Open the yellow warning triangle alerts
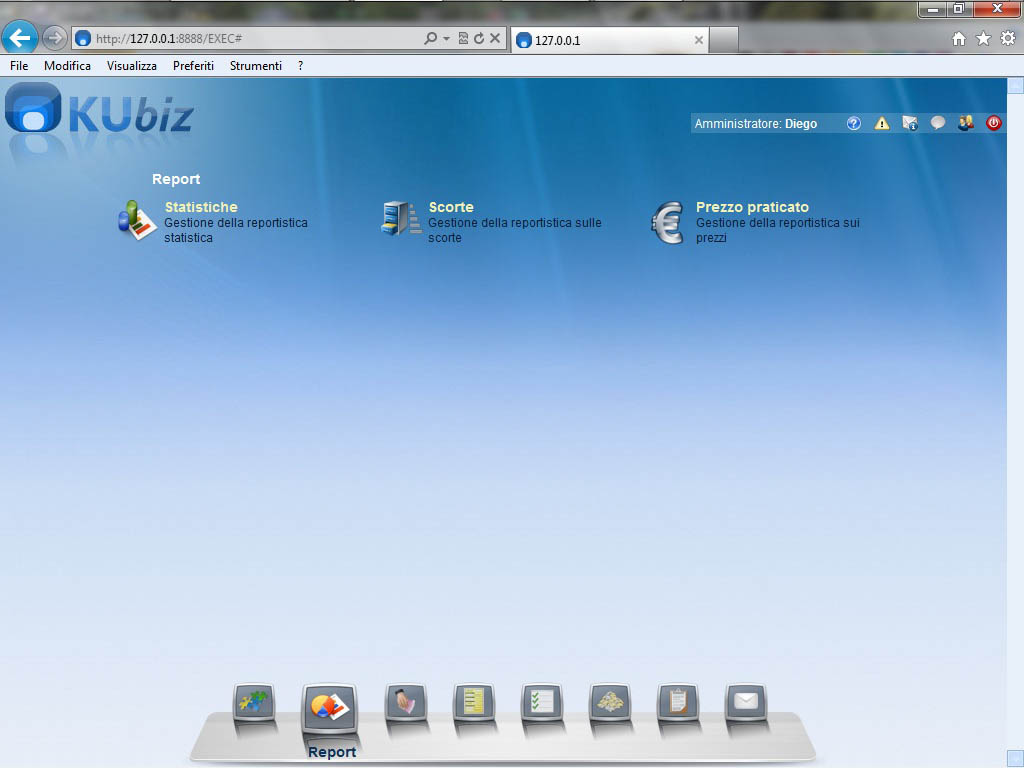Screen dimensions: 1024x768 point(882,124)
